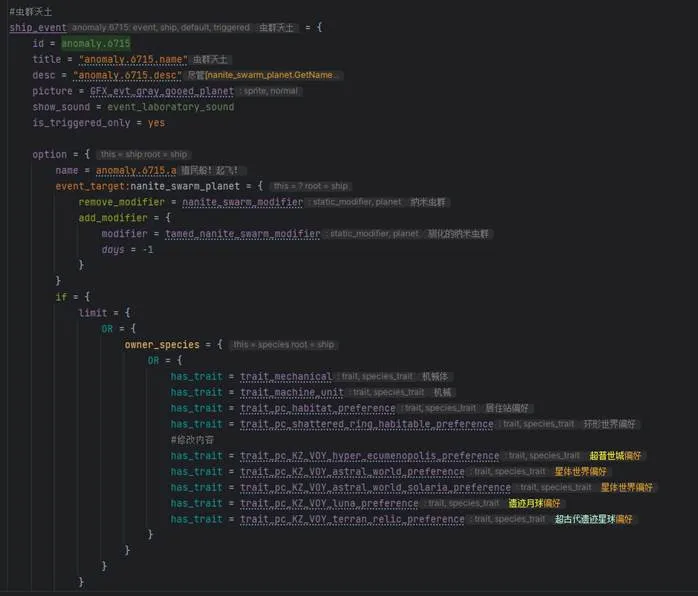Click the anomaly.6715.desc localisation key

(126, 75)
